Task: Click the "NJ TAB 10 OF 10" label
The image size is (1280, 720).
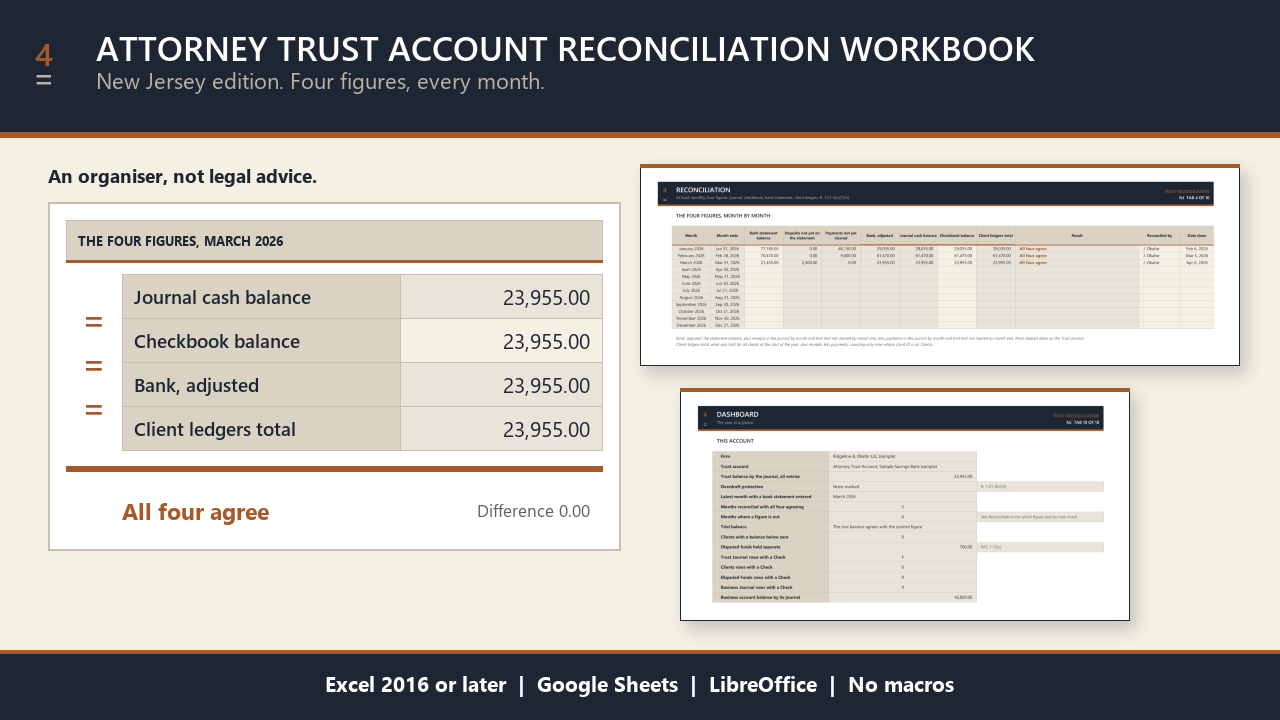Action: (1083, 423)
